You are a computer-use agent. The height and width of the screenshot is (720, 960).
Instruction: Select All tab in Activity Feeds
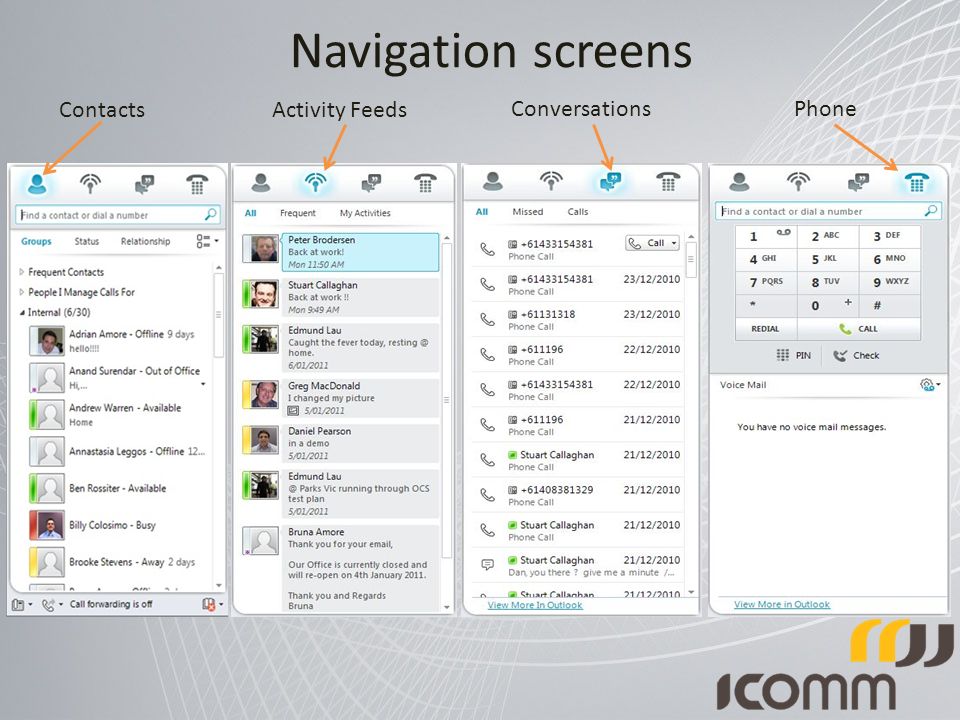coord(250,213)
